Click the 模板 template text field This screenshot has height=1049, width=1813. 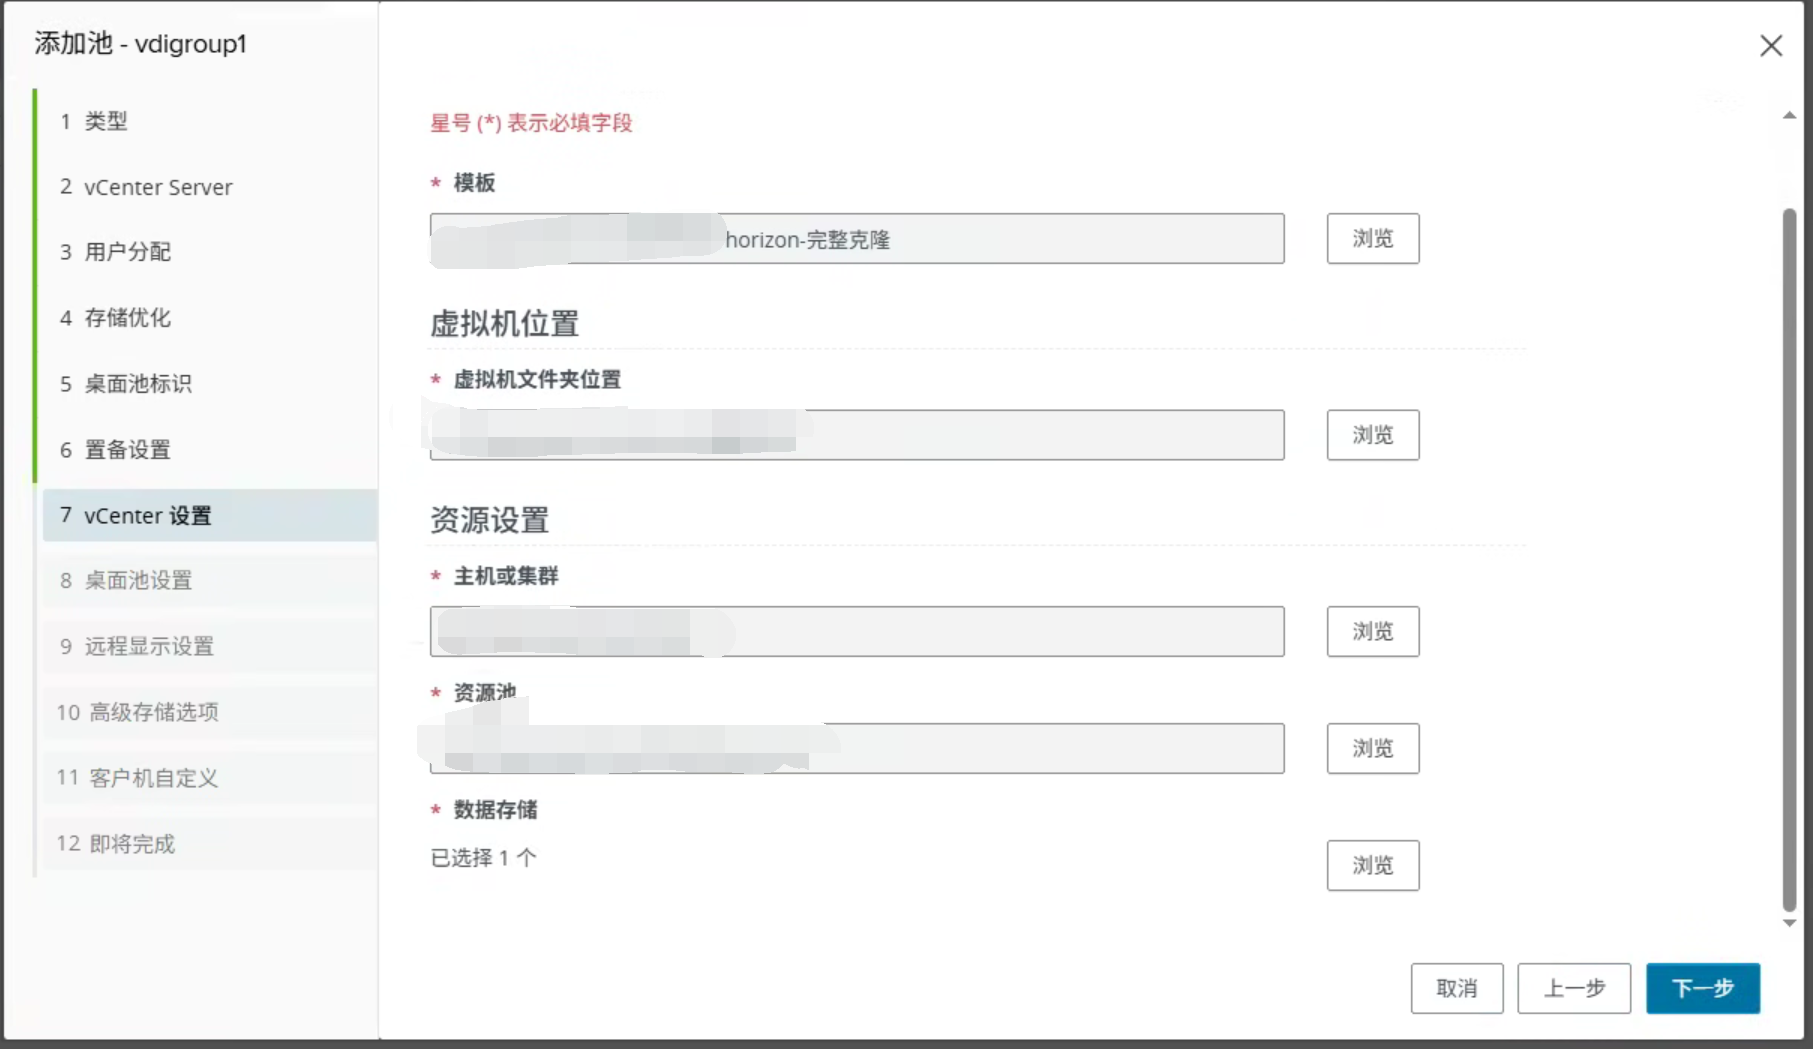[857, 238]
